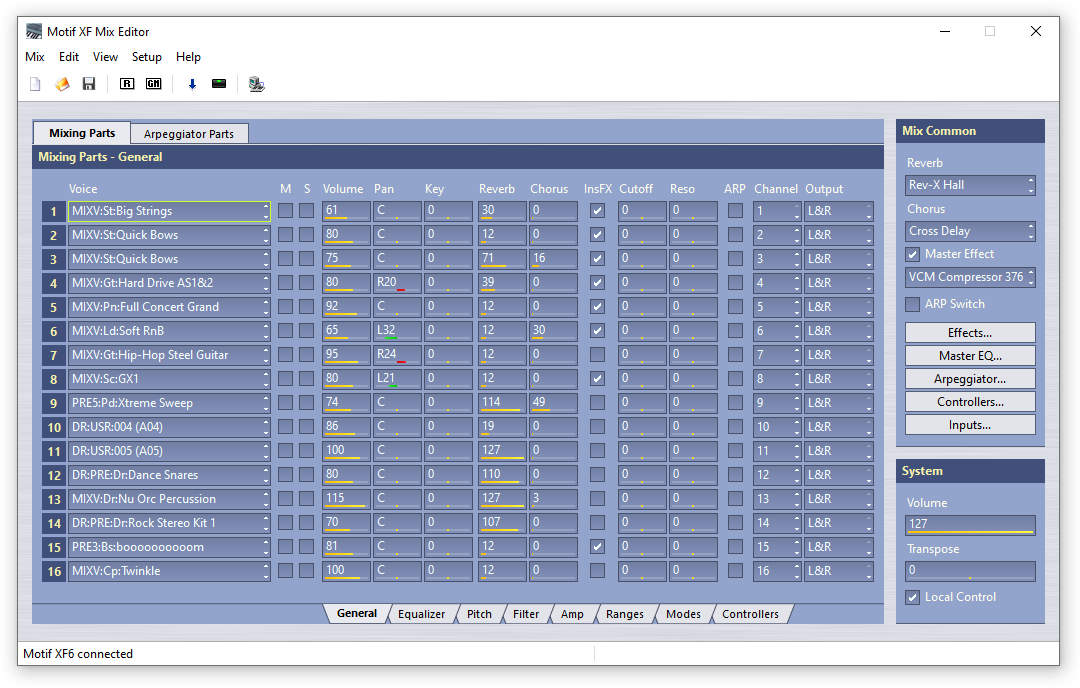Click the Controllers... button in Mix Common
Screen dimensions: 1080x688
point(970,402)
